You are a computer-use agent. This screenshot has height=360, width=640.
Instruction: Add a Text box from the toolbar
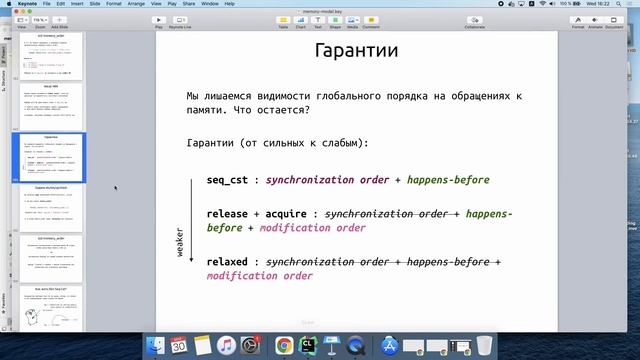318,20
